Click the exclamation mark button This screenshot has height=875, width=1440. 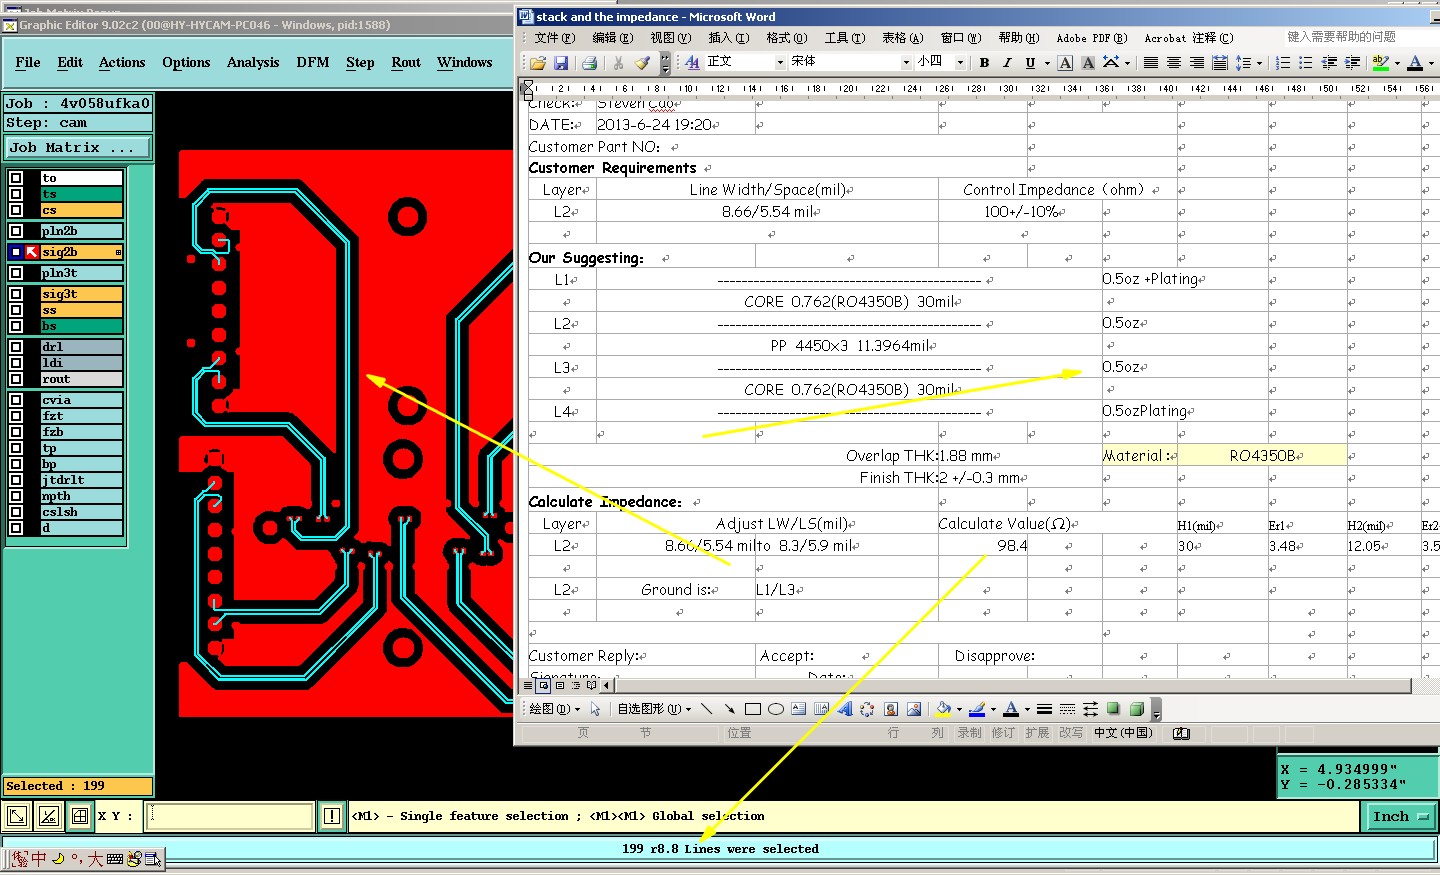tap(332, 816)
